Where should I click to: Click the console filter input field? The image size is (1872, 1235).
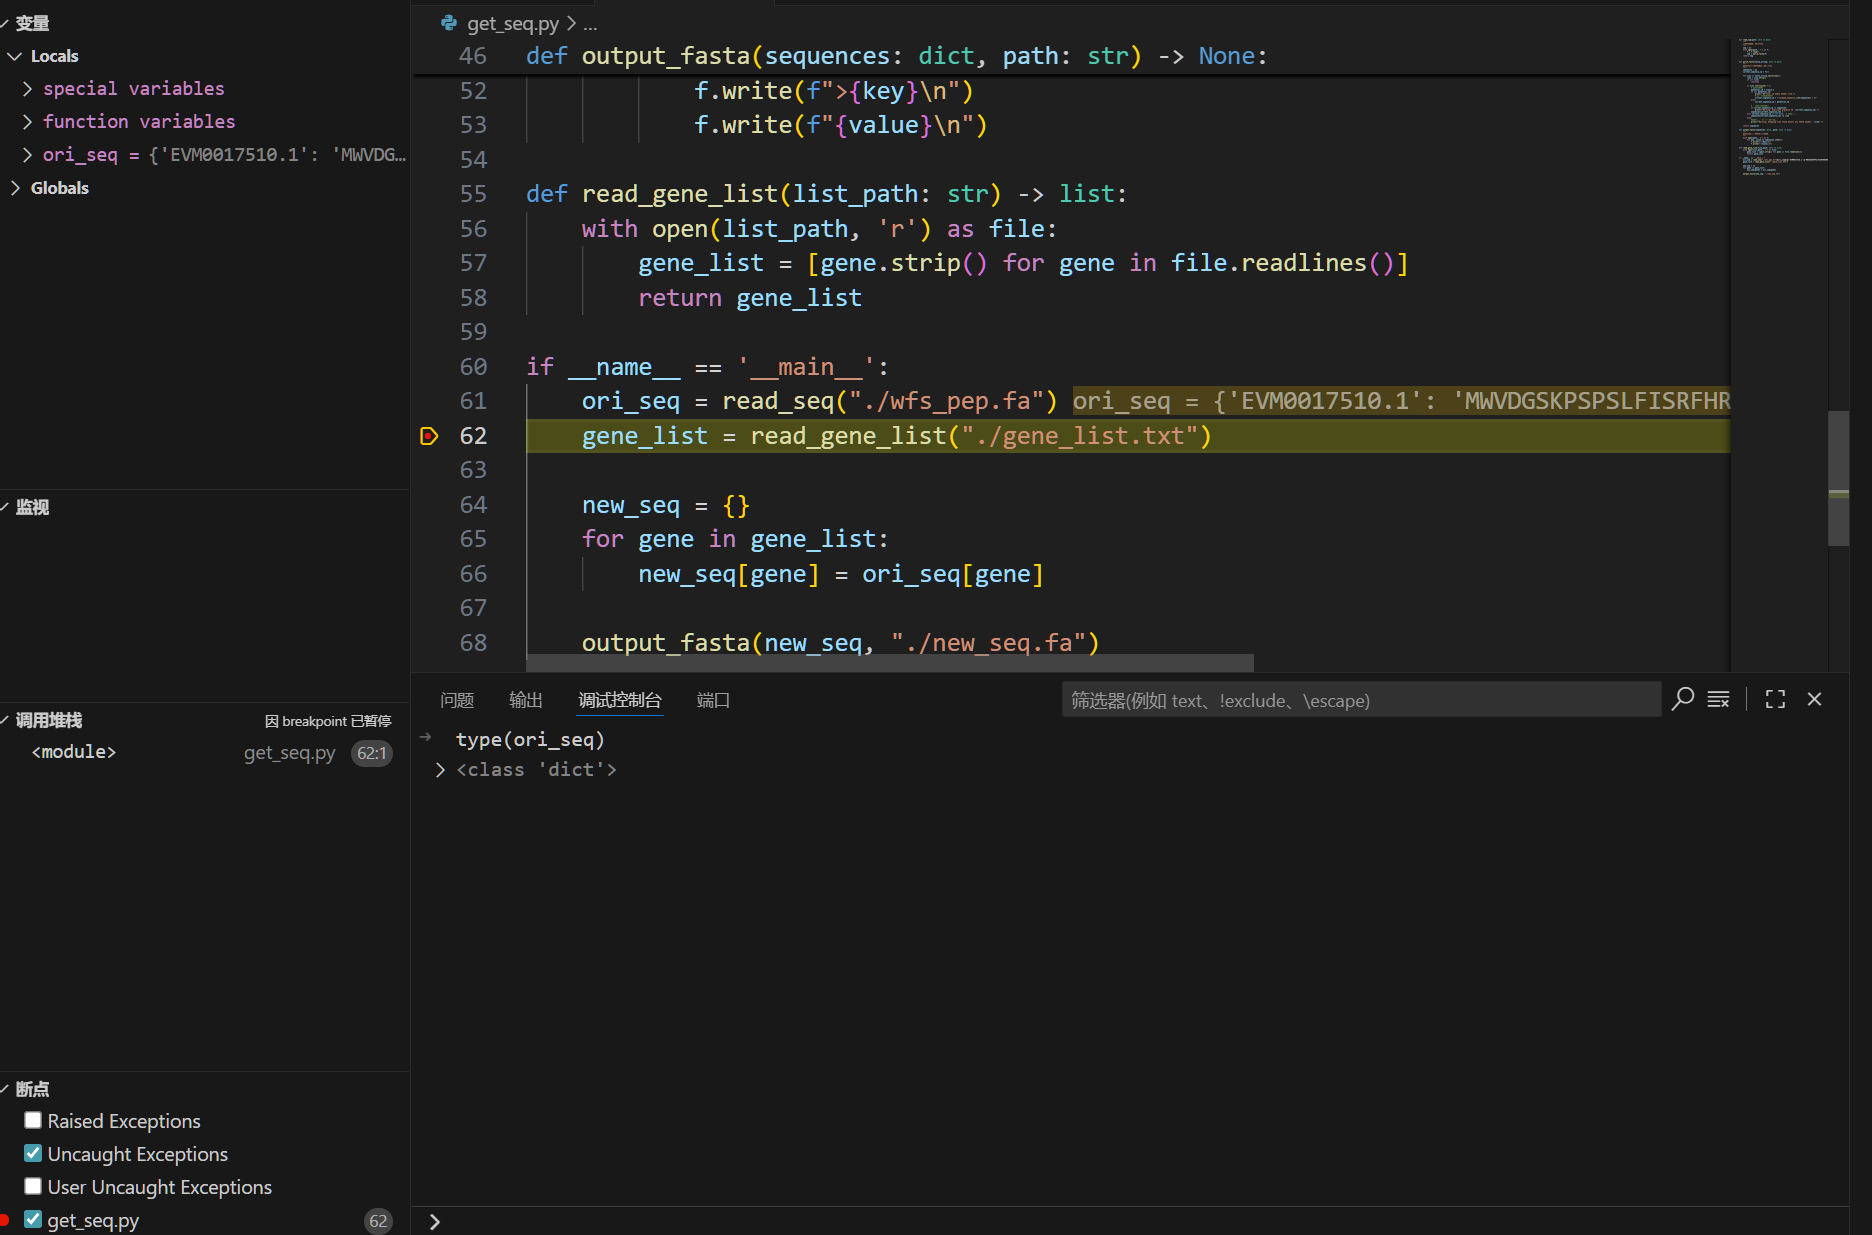[1361, 700]
